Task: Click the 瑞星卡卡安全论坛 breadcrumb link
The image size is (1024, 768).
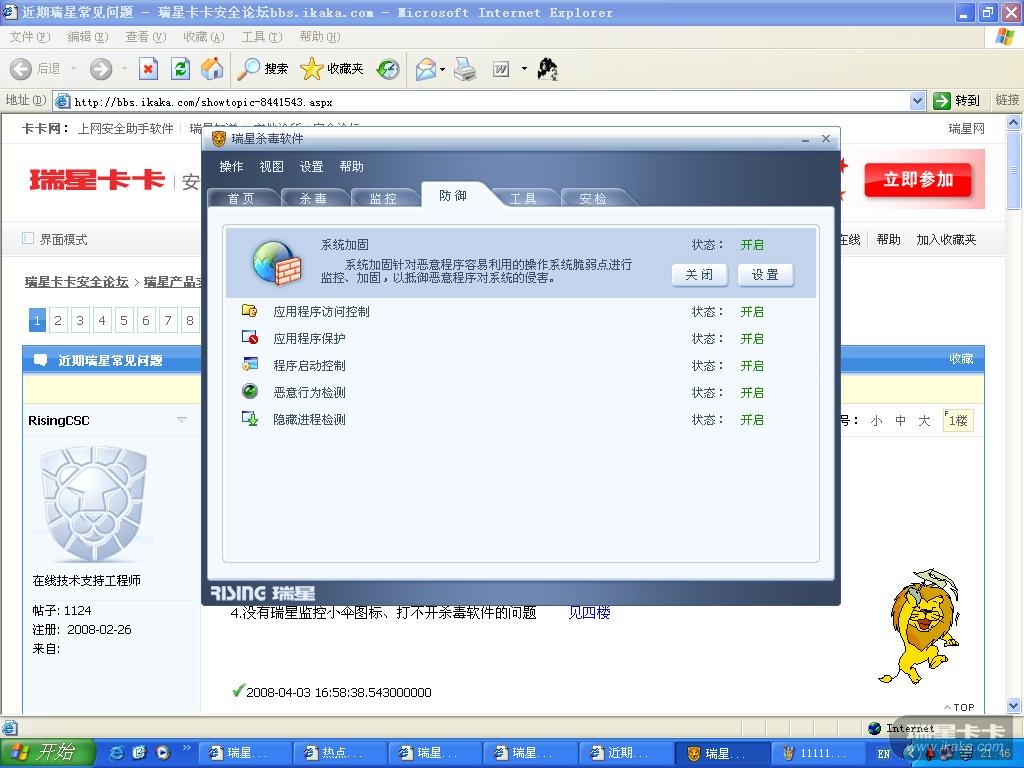Action: pyautogui.click(x=76, y=281)
